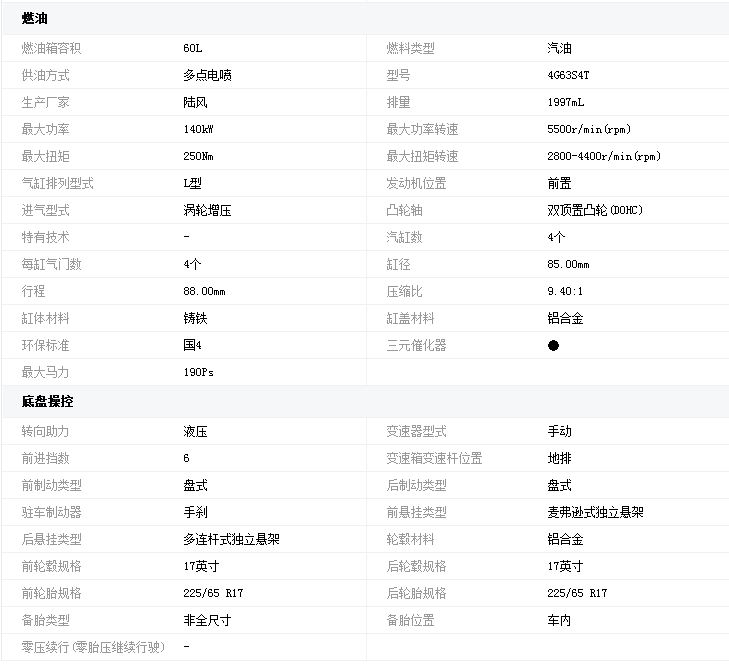Screen dimensions: 729x669
Task: Click the 涡轮增压 intake type value
Action: (x=208, y=210)
